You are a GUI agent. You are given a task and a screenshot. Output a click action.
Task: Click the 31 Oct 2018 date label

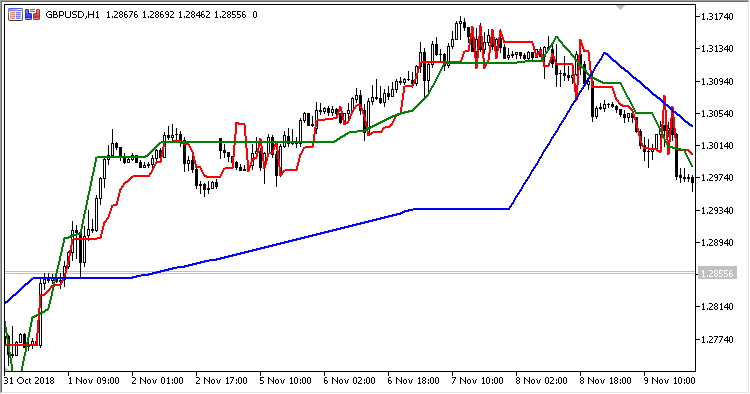point(29,381)
